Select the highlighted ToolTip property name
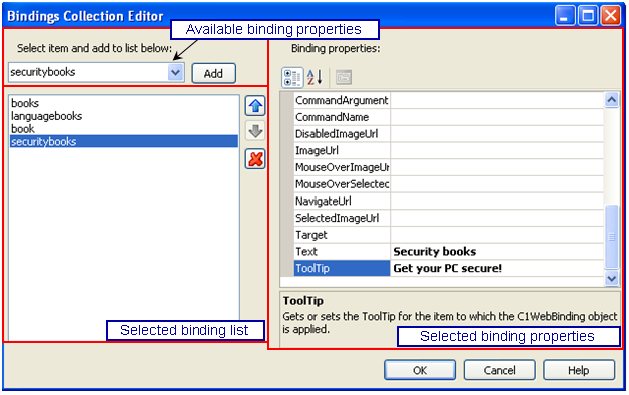The height and width of the screenshot is (395, 629). click(342, 268)
